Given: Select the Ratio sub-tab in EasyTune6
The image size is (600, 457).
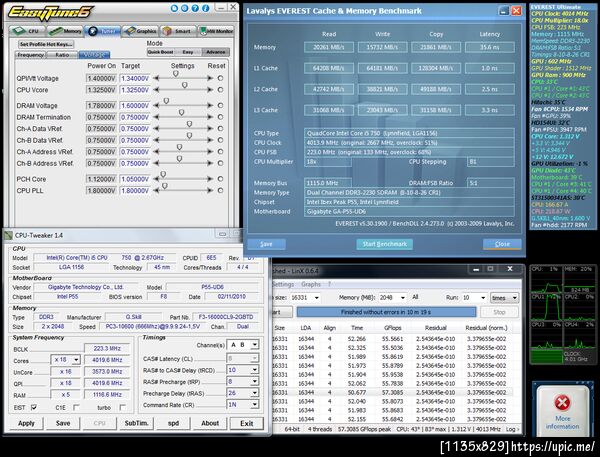Looking at the screenshot, I should click(62, 55).
